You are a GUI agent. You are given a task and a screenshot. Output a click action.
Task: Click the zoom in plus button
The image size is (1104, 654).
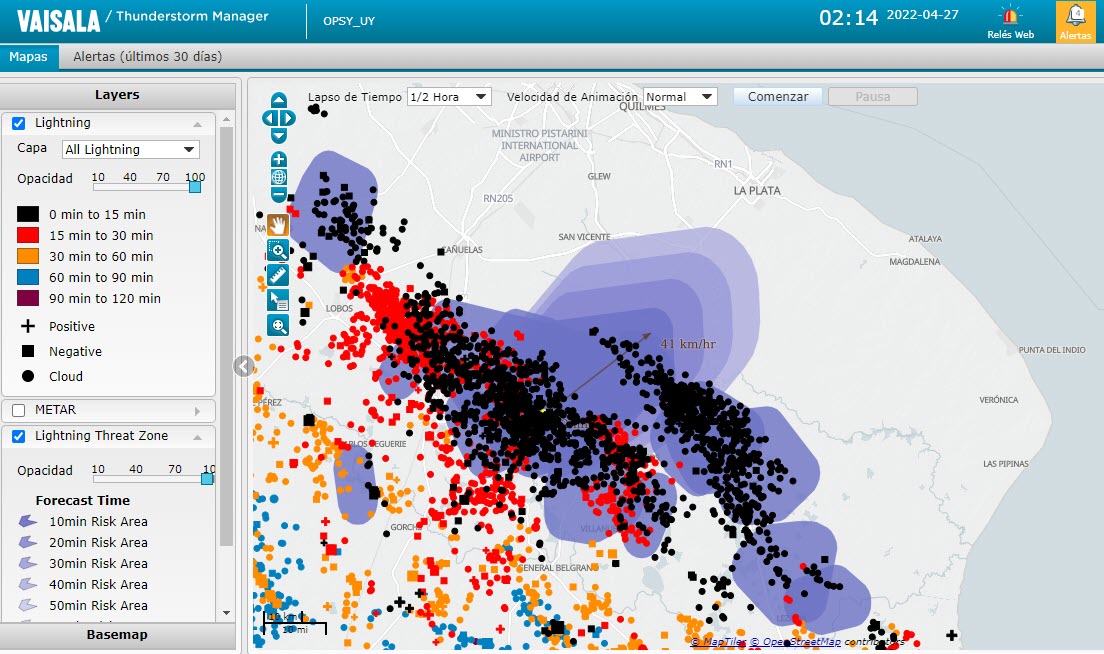pos(279,159)
